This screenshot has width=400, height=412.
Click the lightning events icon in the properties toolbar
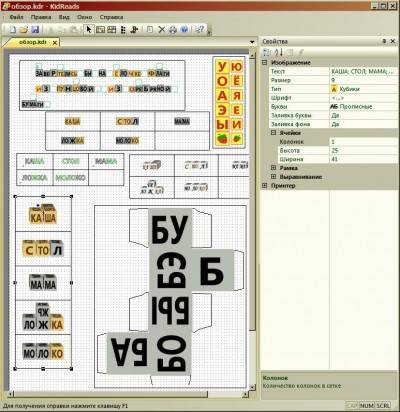(x=301, y=52)
